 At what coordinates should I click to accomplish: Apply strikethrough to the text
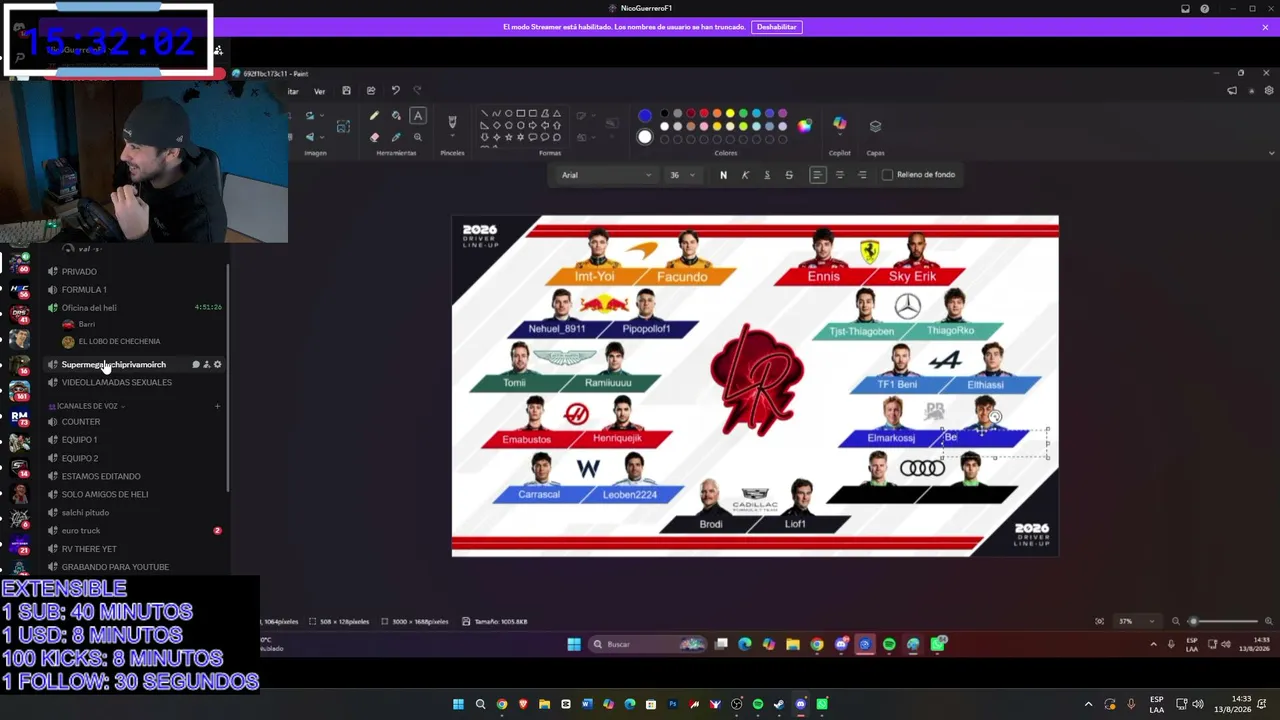(x=789, y=175)
